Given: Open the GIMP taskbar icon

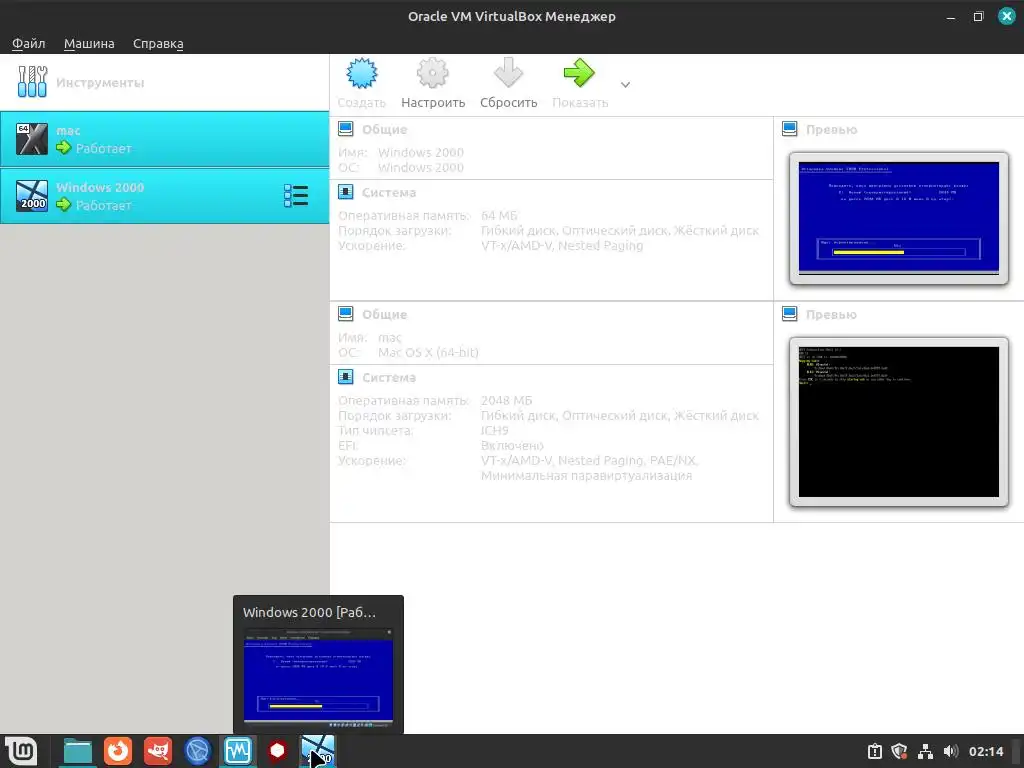Looking at the screenshot, I should coord(157,751).
